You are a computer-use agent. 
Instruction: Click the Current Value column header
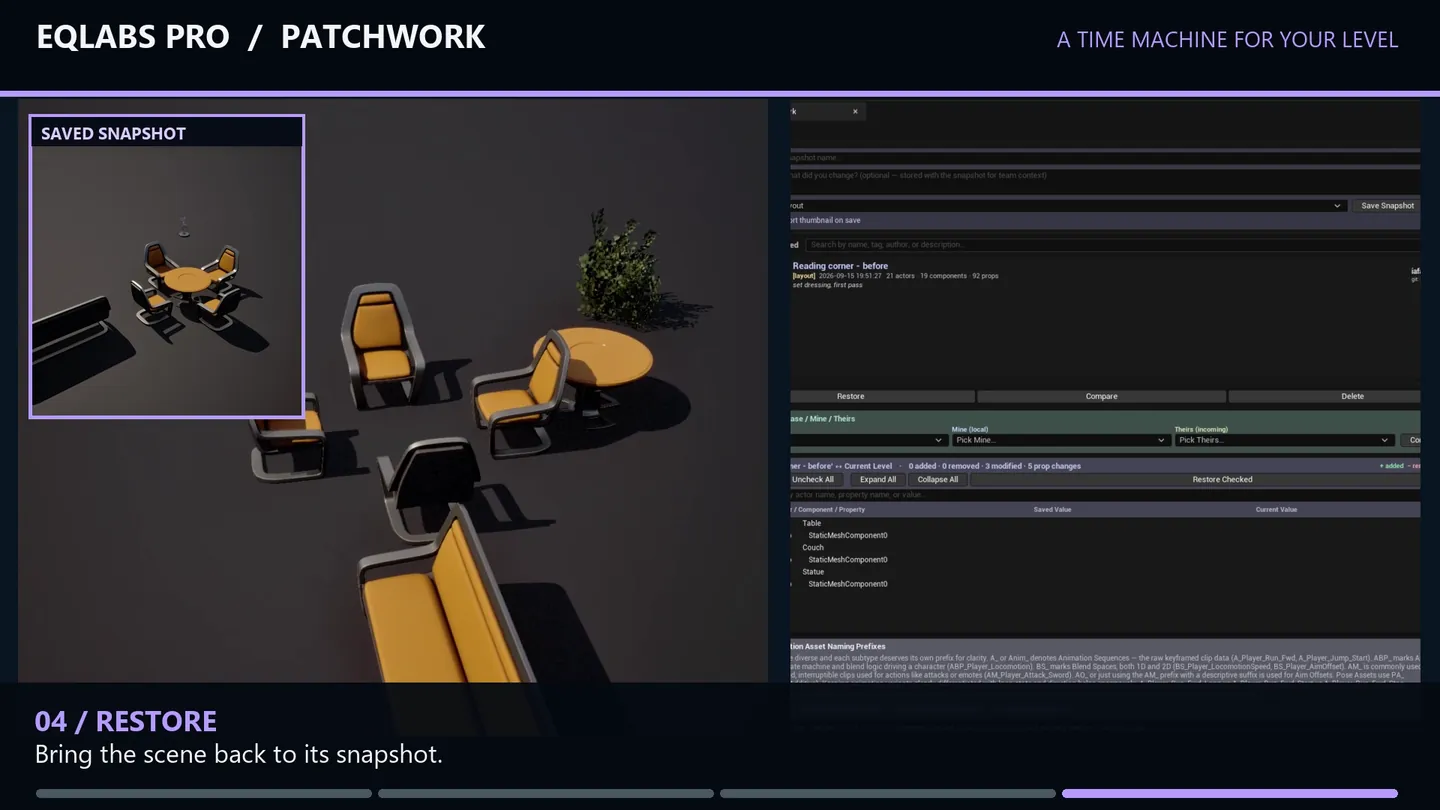click(x=1276, y=510)
